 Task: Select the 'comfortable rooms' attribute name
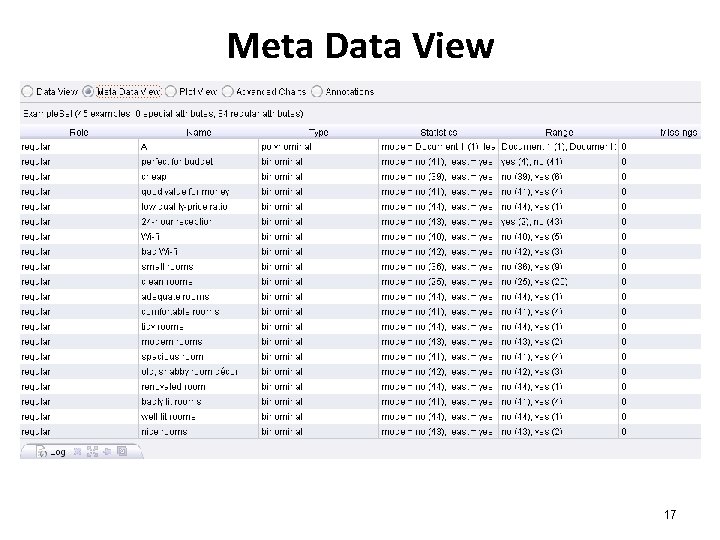click(180, 312)
